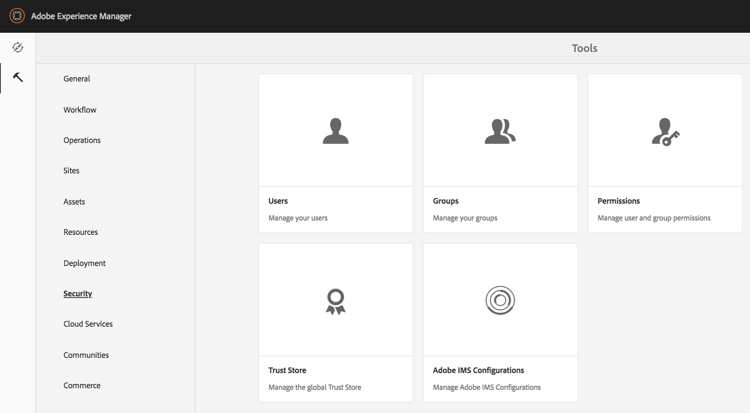Click the Users card title link
This screenshot has height=413, width=750.
pyautogui.click(x=278, y=201)
